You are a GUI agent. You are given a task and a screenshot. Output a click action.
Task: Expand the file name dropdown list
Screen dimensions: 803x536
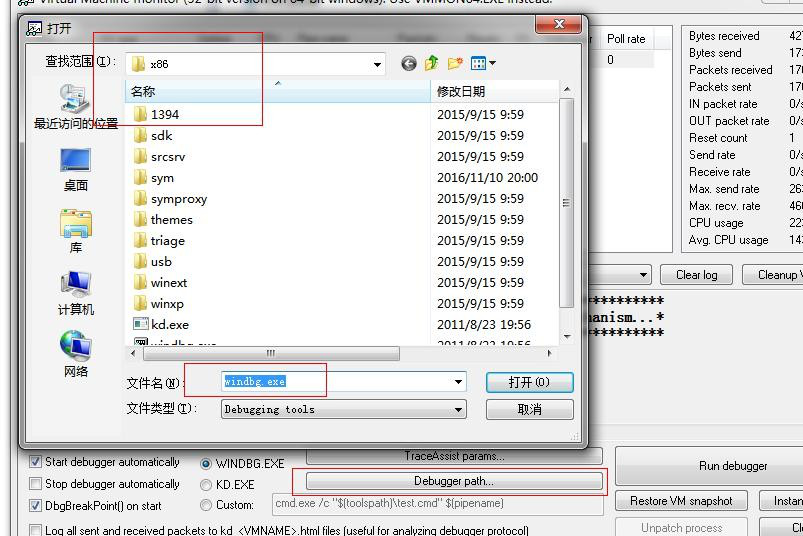[x=459, y=382]
